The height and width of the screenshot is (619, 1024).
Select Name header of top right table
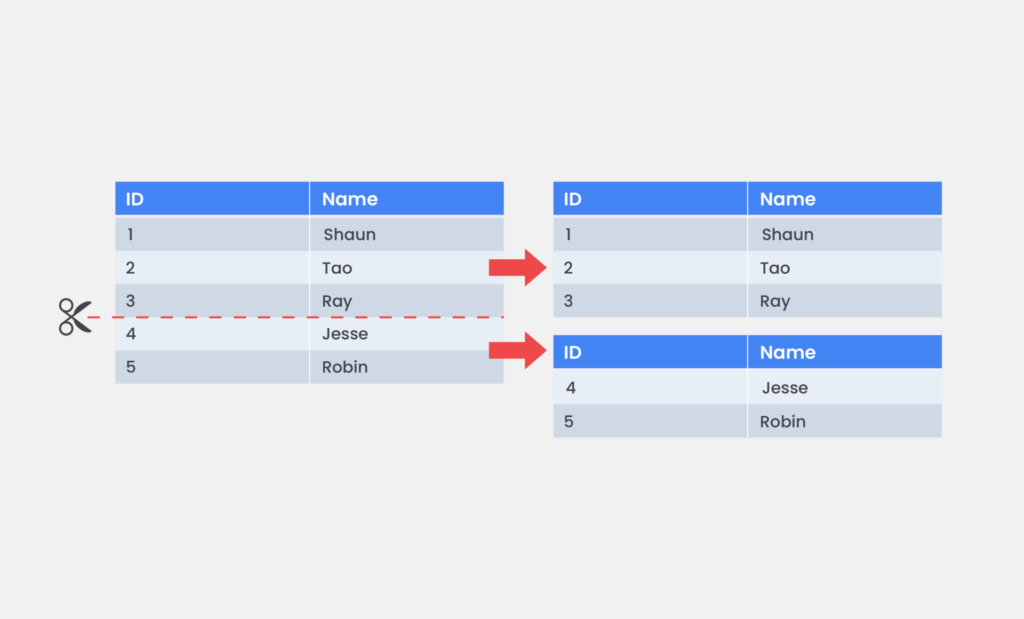coord(845,198)
